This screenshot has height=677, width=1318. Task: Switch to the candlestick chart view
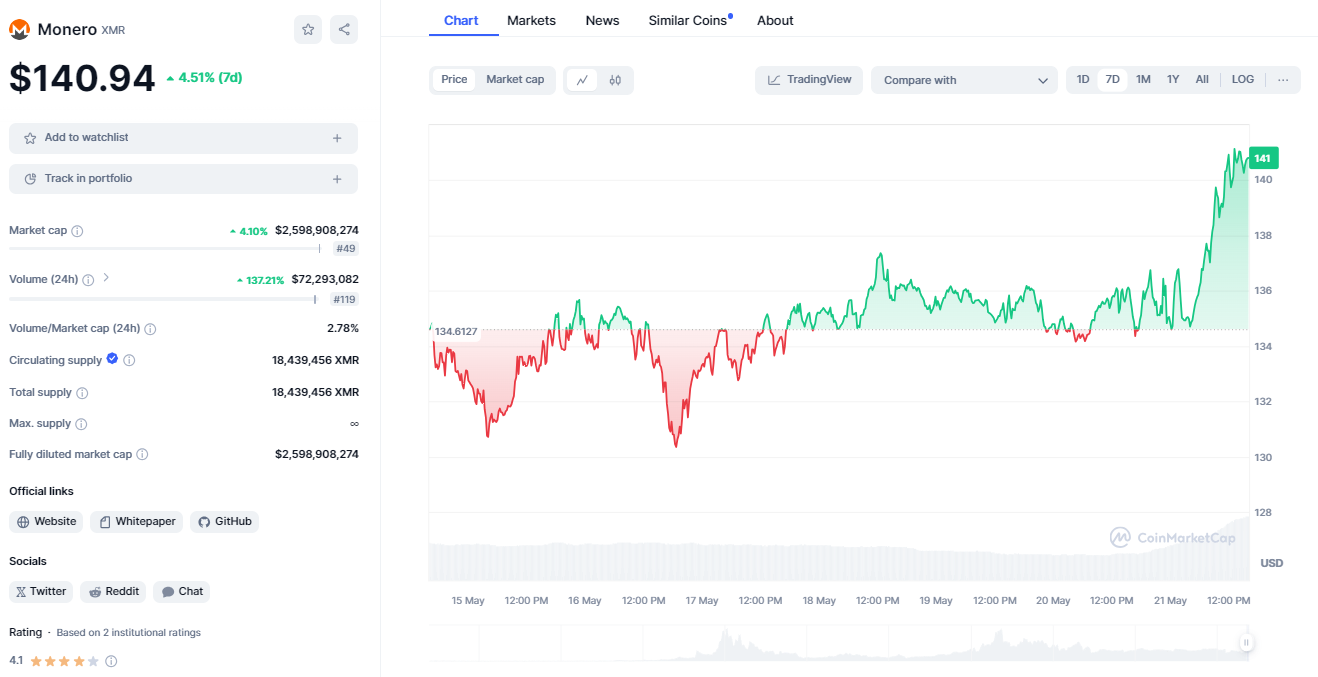[x=615, y=80]
